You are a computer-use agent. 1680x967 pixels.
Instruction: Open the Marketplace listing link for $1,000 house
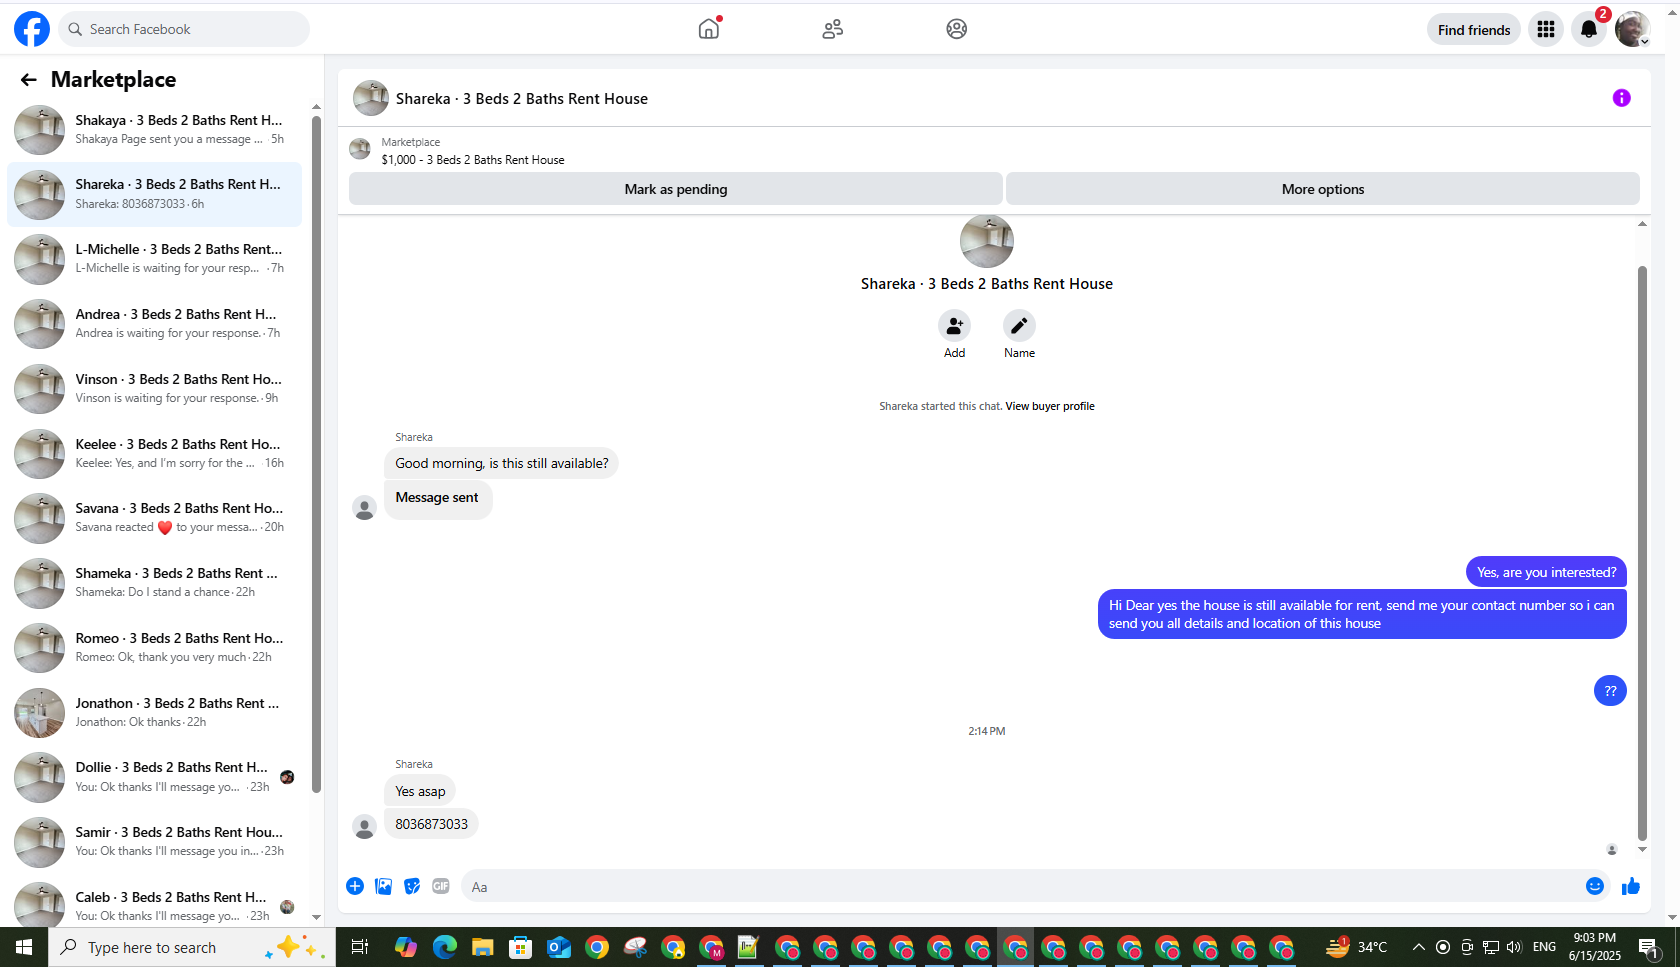[x=473, y=160]
